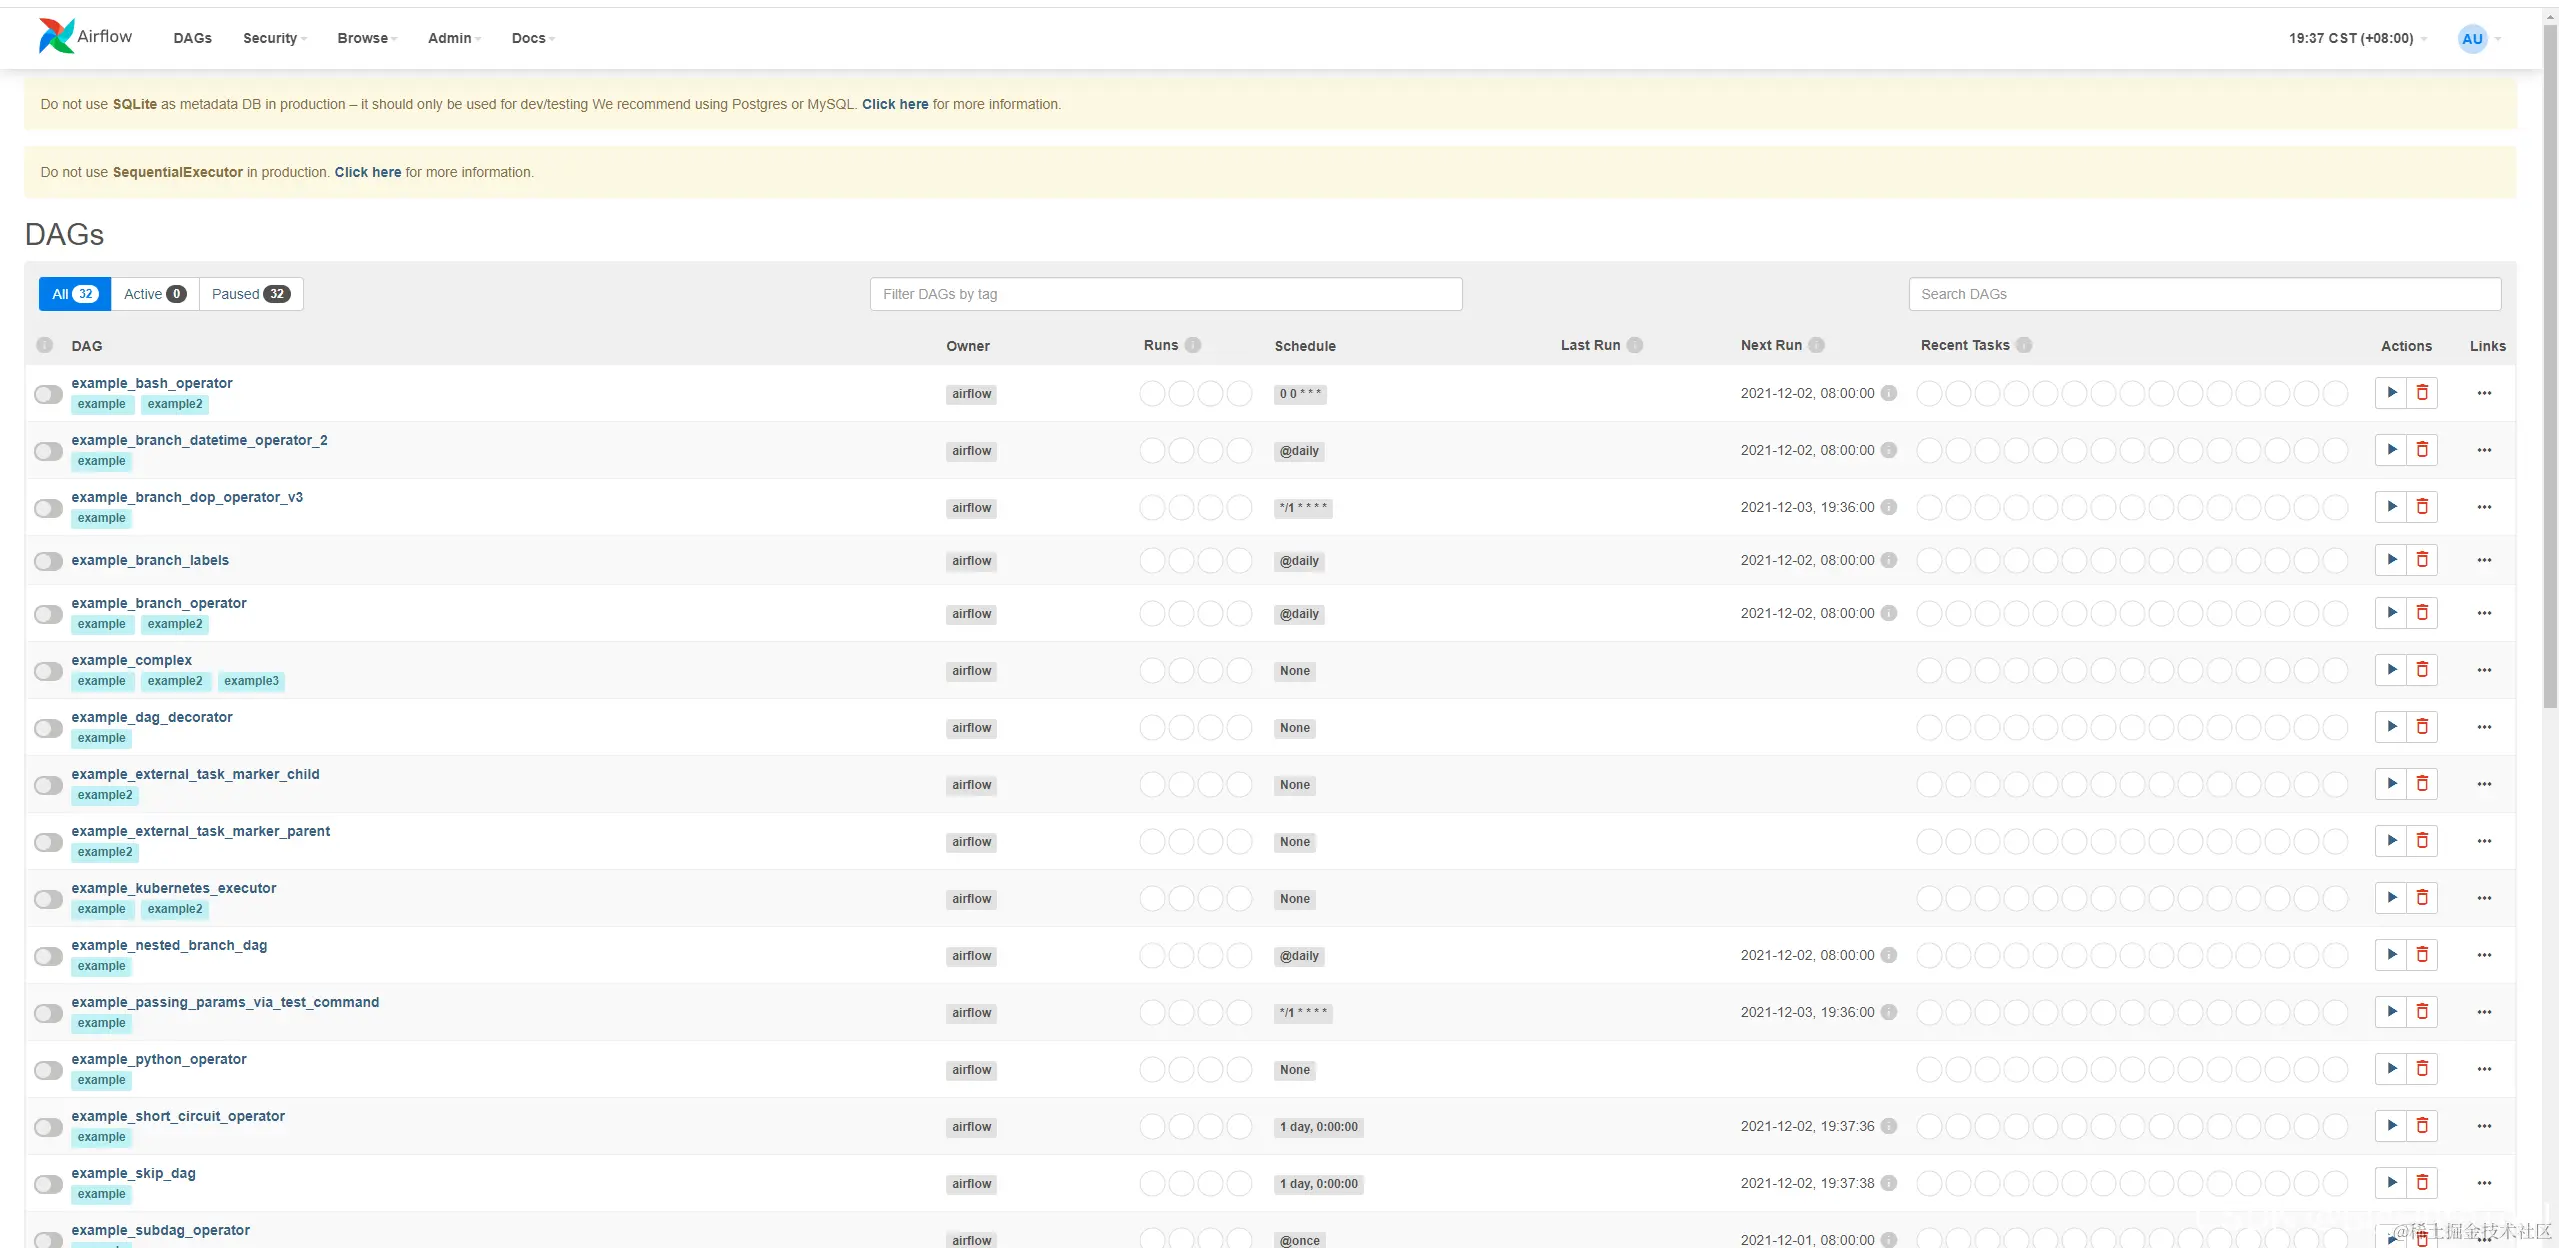Enable the example_nested_branch_dag toggle switch
Viewport: 2559px width, 1248px height.
(48, 956)
